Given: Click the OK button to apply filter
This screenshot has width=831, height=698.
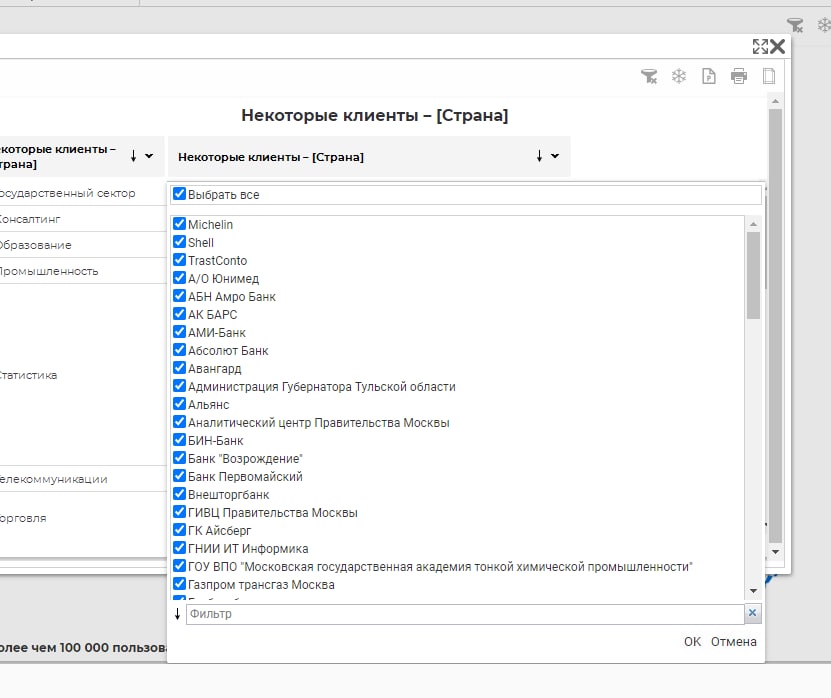Looking at the screenshot, I should 692,642.
